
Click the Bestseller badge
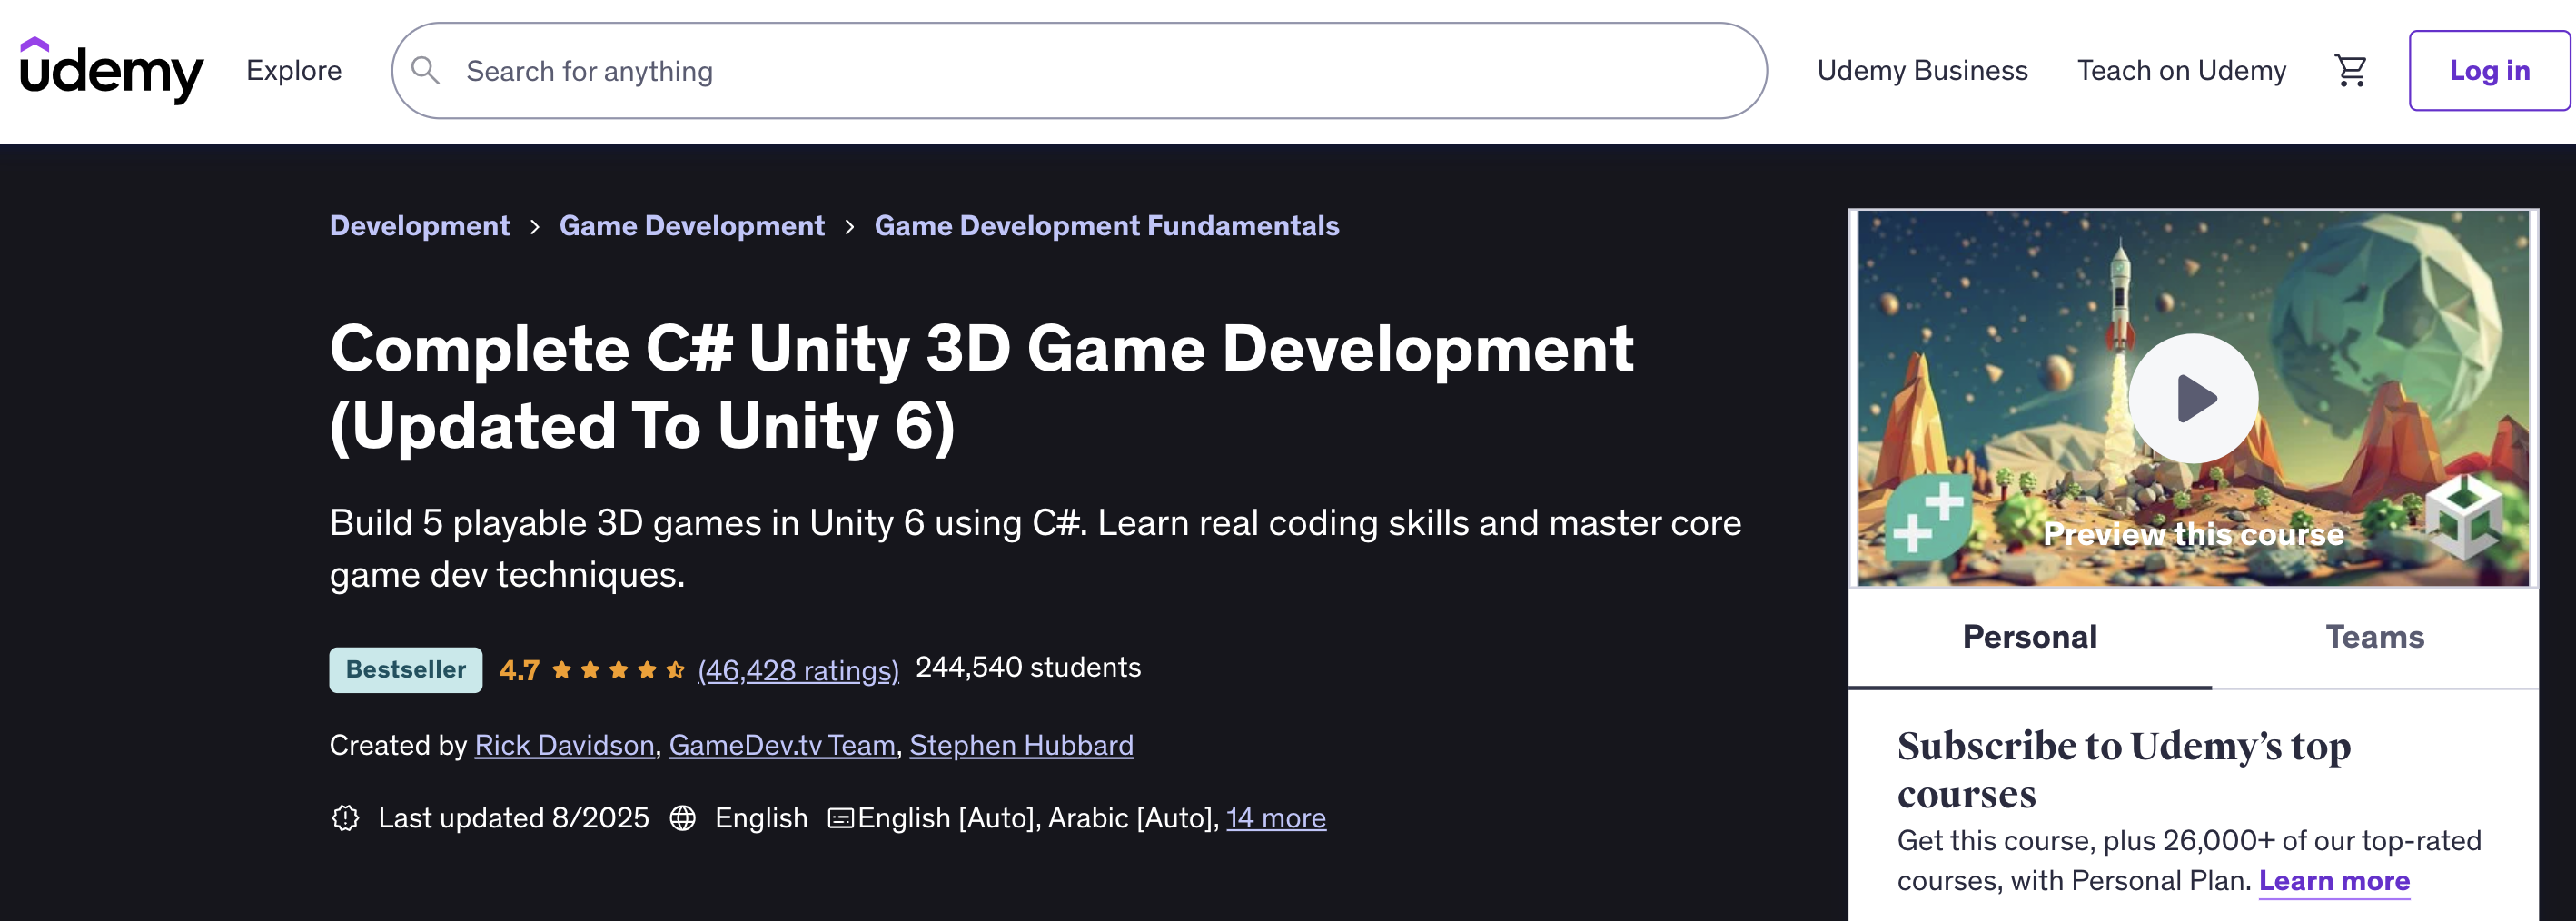tap(406, 670)
